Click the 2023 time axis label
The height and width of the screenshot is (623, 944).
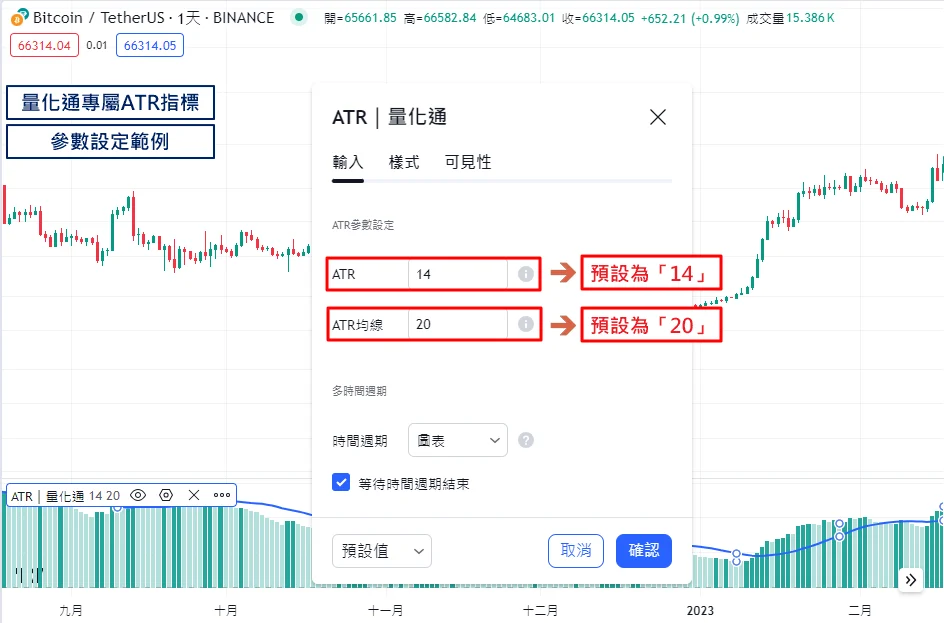(x=700, y=610)
